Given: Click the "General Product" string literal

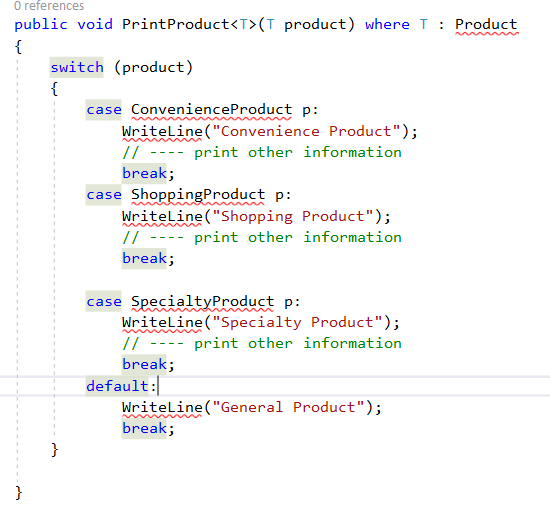Looking at the screenshot, I should point(288,407).
